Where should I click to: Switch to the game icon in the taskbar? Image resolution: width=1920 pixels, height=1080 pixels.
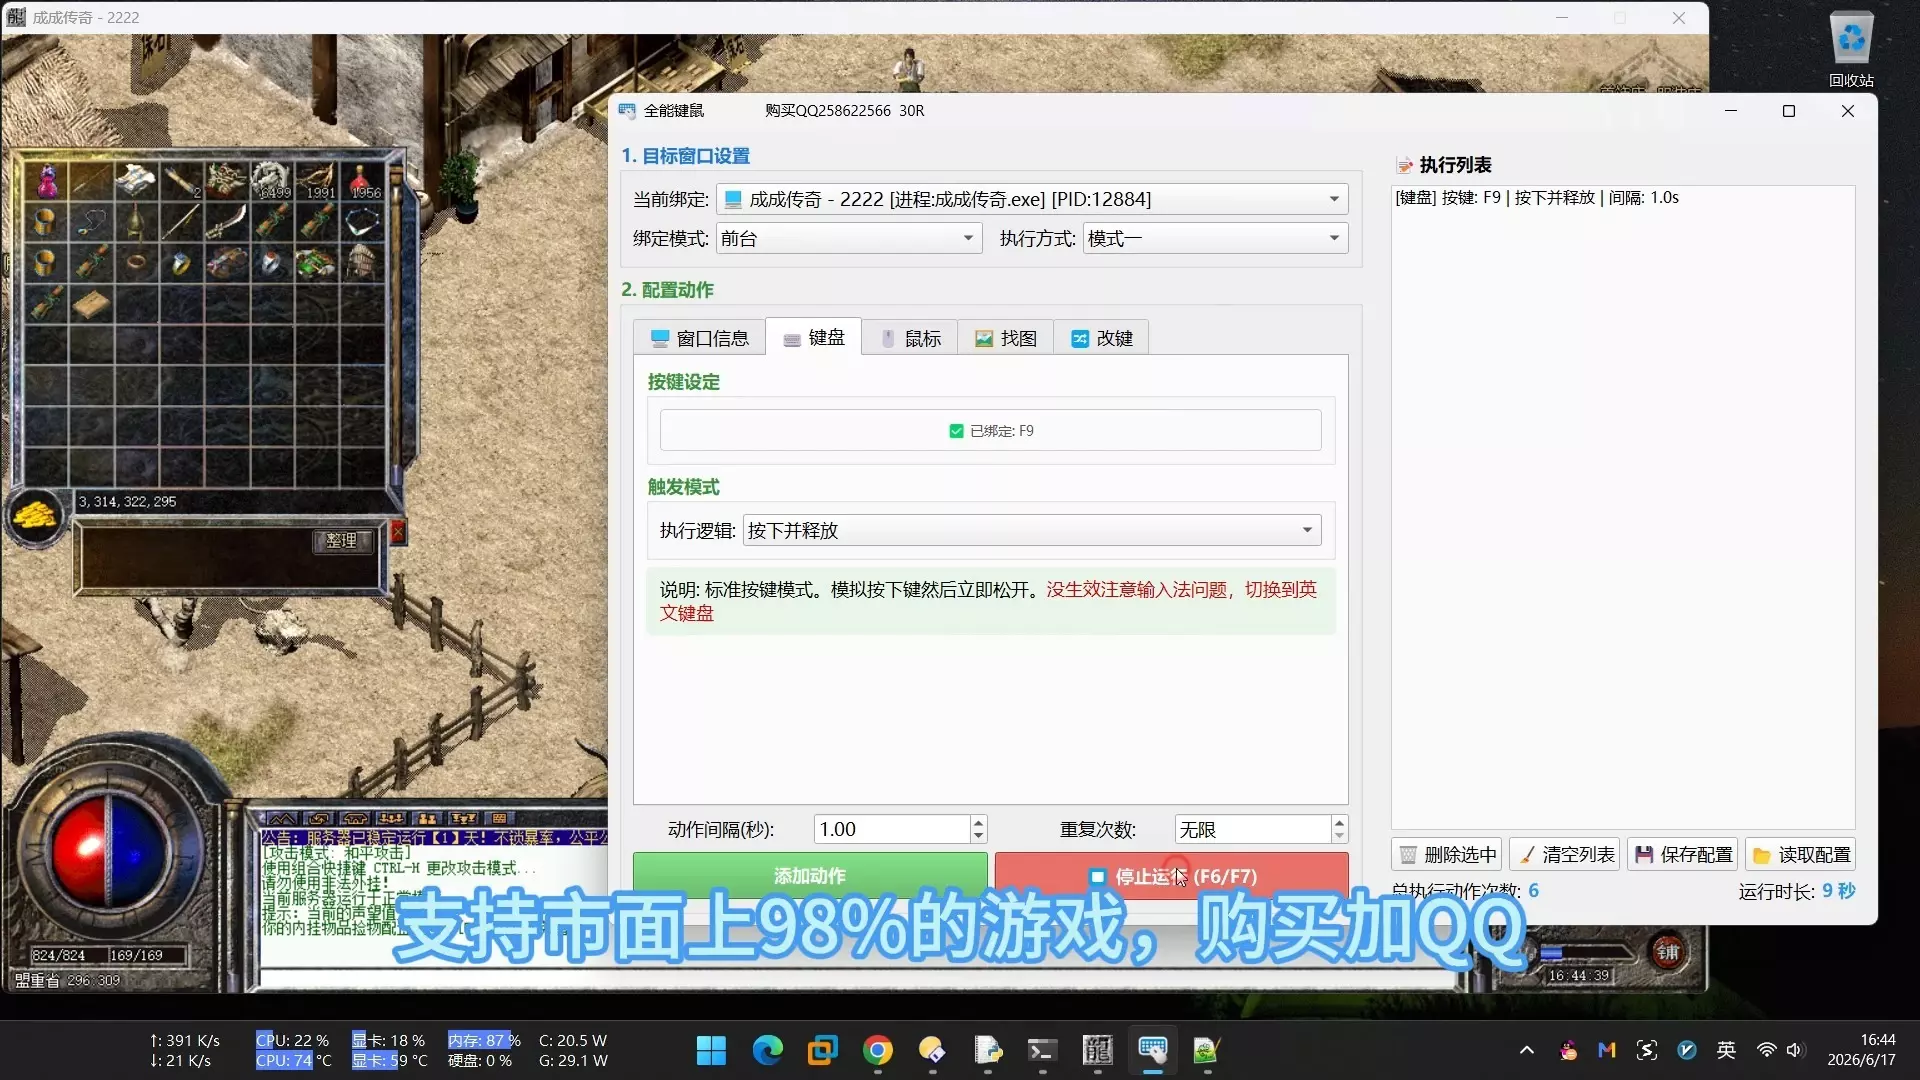(1097, 1050)
